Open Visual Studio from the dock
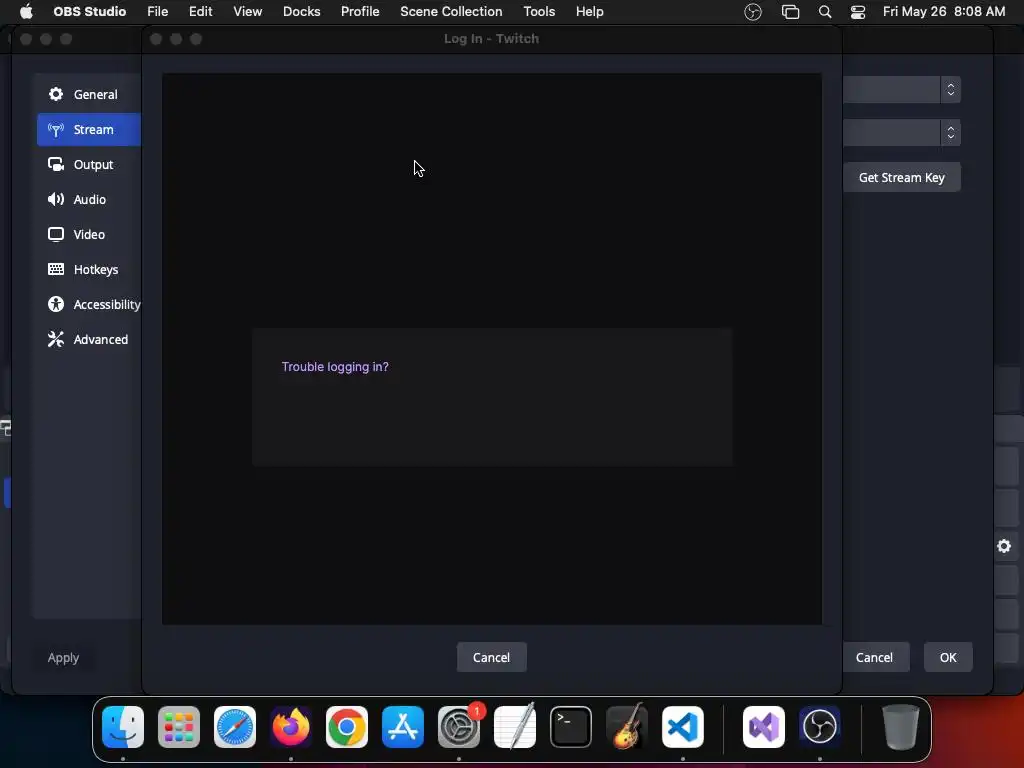 (x=763, y=727)
